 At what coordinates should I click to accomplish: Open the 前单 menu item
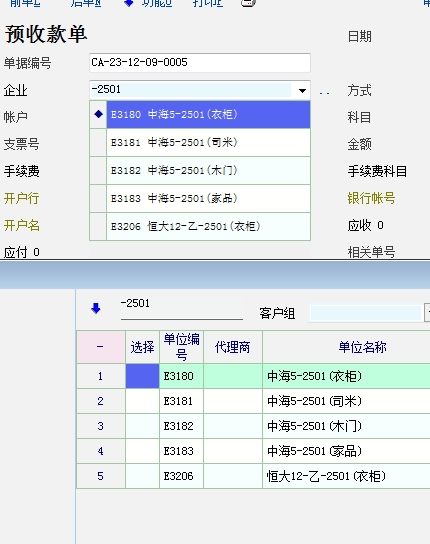25,3
